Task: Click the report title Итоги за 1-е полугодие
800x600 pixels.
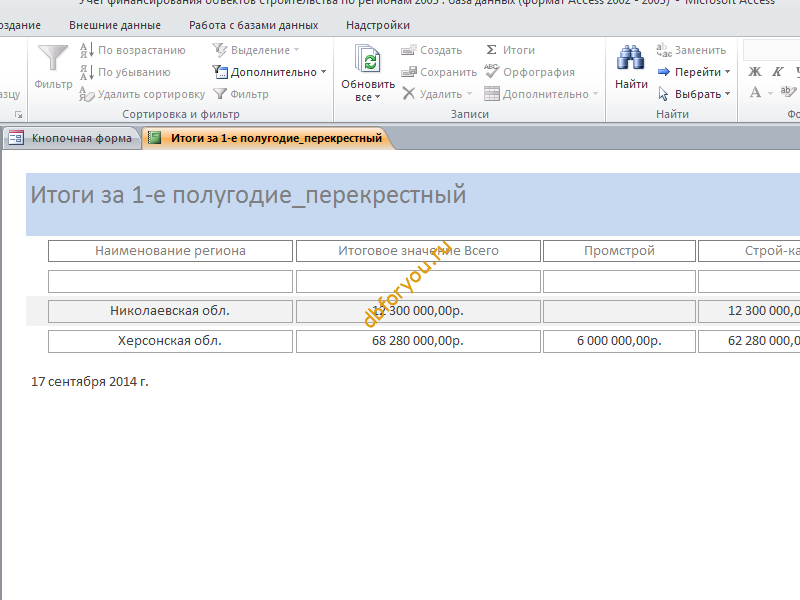Action: tap(248, 195)
